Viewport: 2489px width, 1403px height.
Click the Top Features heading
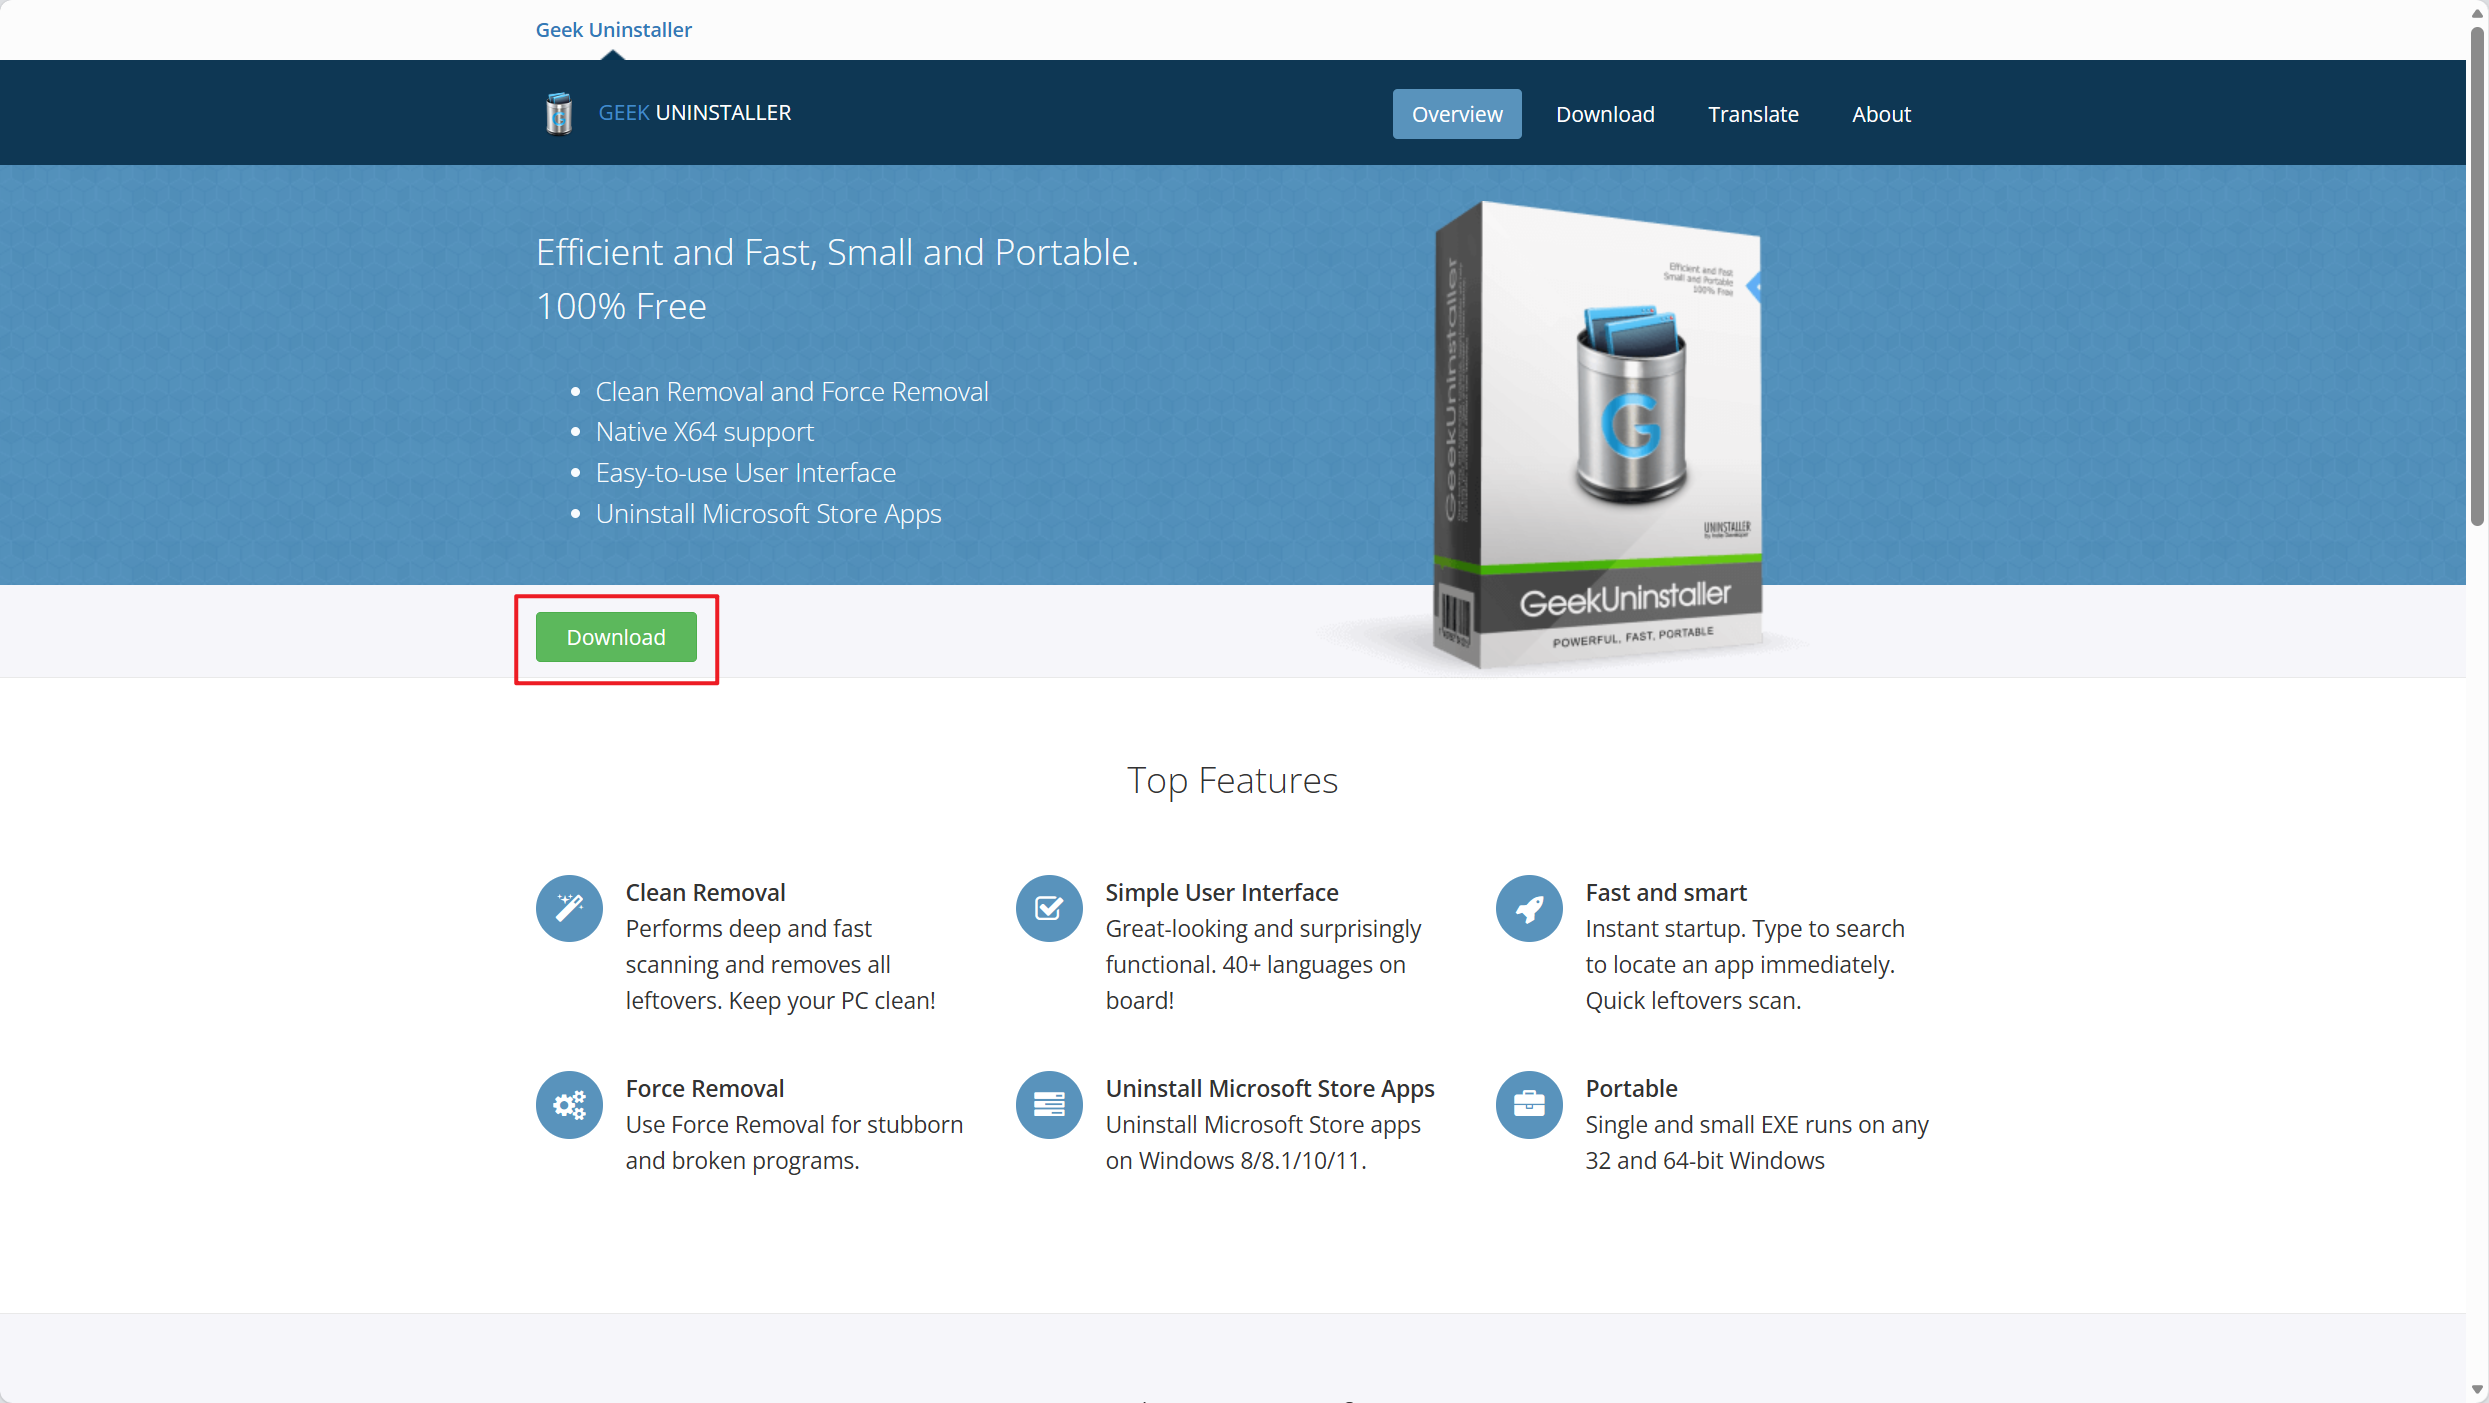1232,780
